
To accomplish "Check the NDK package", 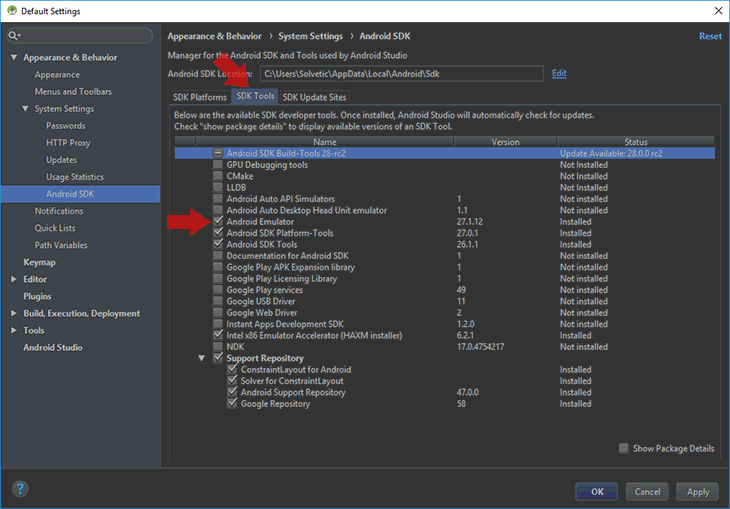I will (x=218, y=346).
